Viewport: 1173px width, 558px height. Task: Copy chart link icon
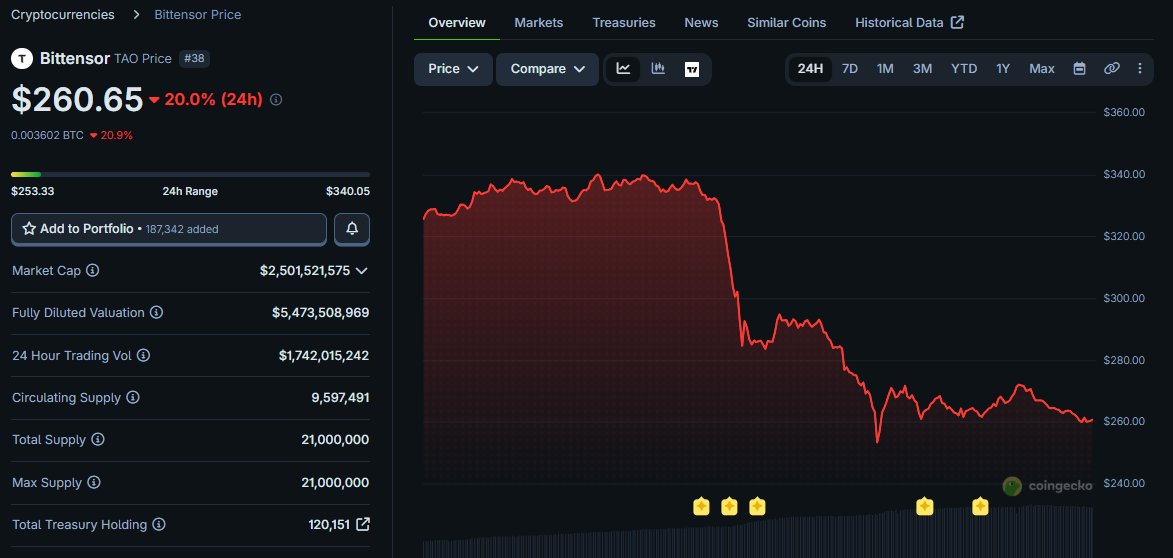(x=1111, y=69)
